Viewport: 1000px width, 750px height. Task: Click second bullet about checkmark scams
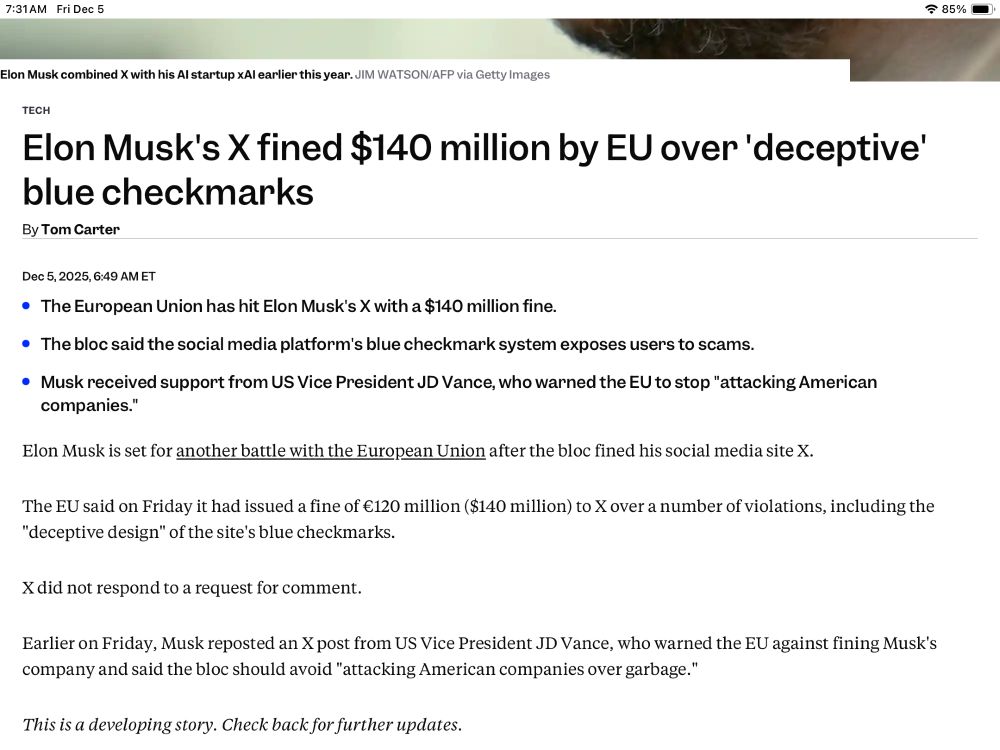(397, 344)
